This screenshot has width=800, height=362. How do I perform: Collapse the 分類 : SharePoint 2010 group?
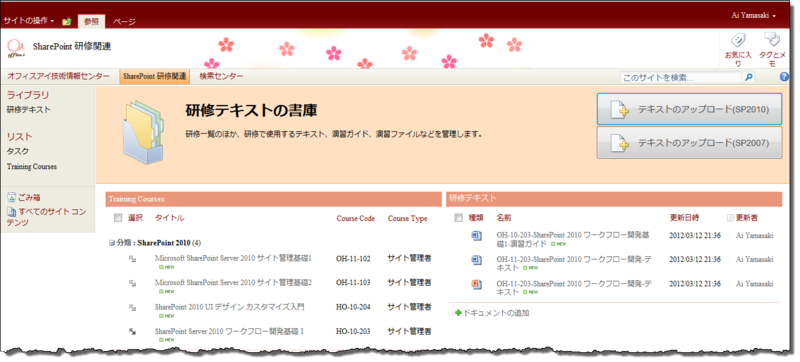[112, 243]
